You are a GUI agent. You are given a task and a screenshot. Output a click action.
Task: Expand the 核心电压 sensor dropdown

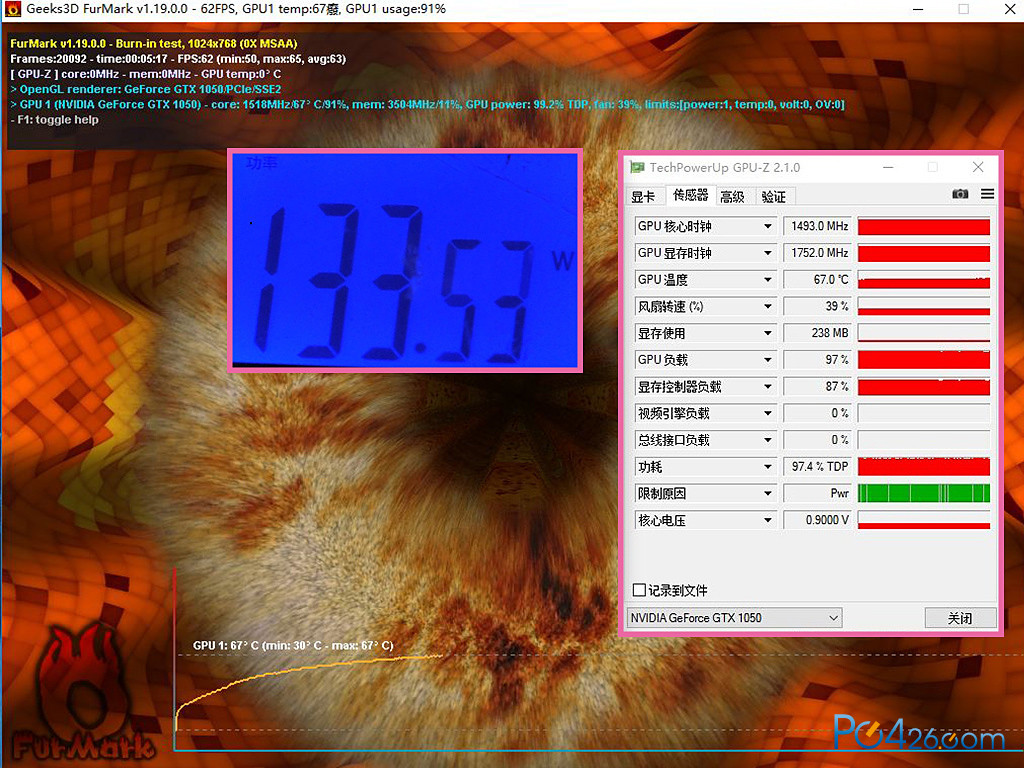[768, 521]
